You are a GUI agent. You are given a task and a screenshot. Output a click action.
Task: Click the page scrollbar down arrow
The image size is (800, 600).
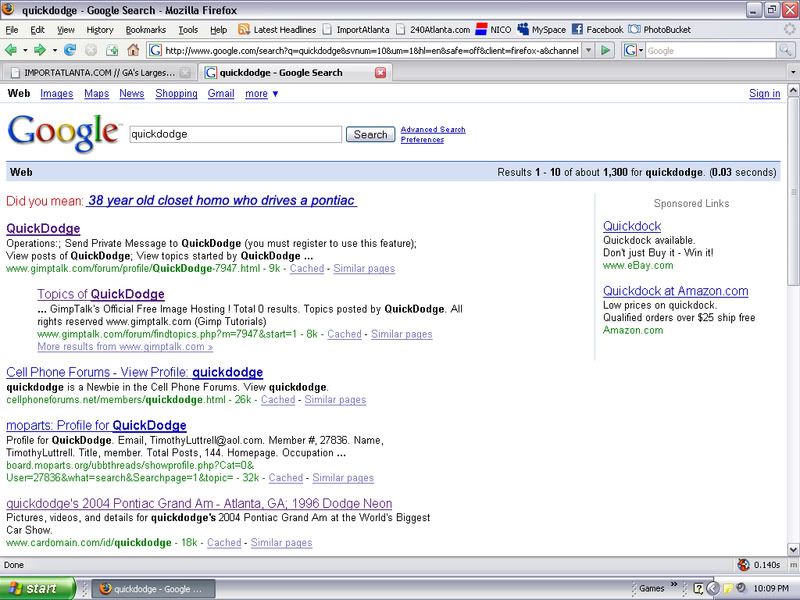click(x=793, y=549)
